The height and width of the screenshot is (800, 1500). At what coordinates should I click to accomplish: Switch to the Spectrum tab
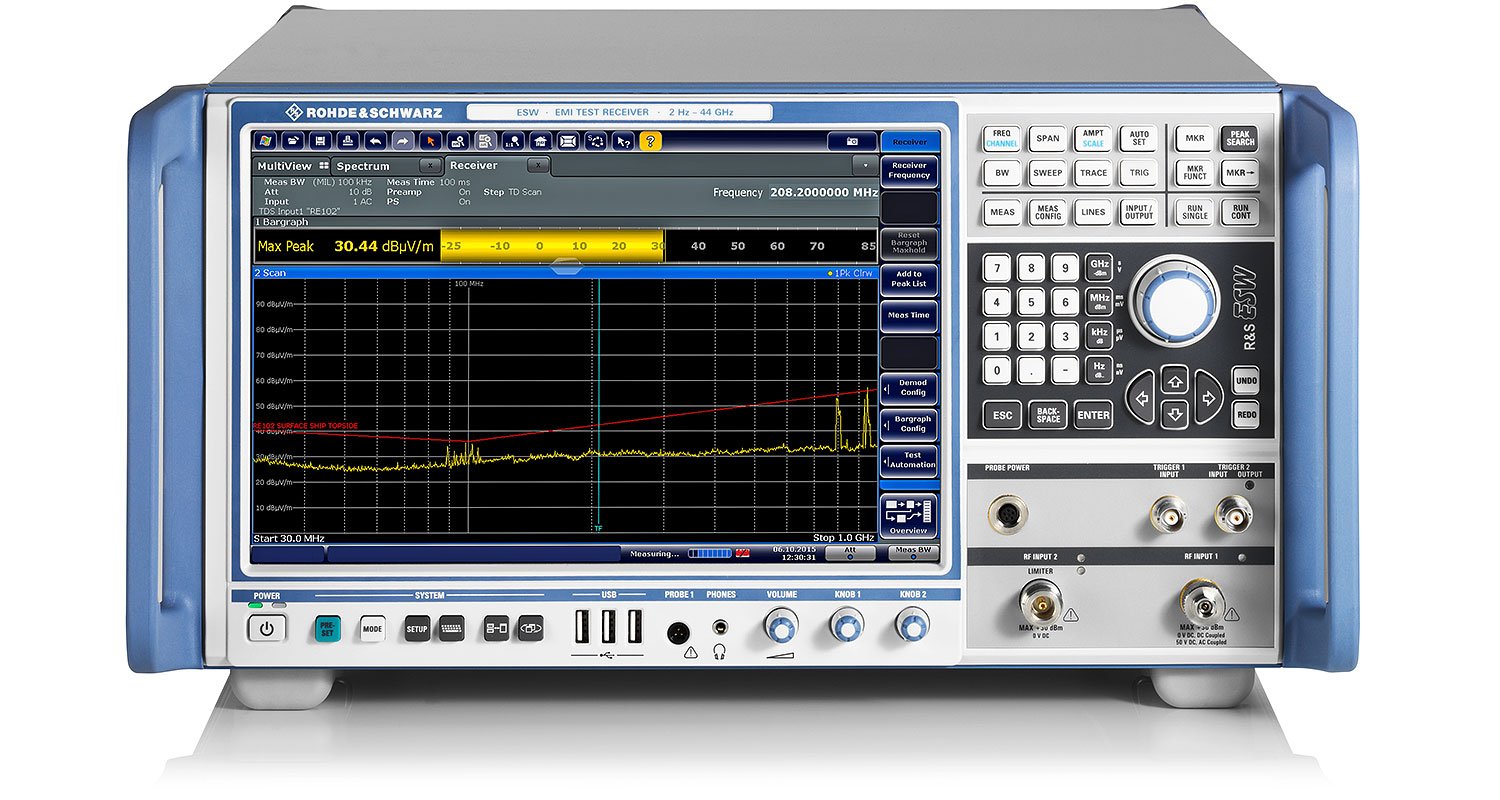[365, 165]
